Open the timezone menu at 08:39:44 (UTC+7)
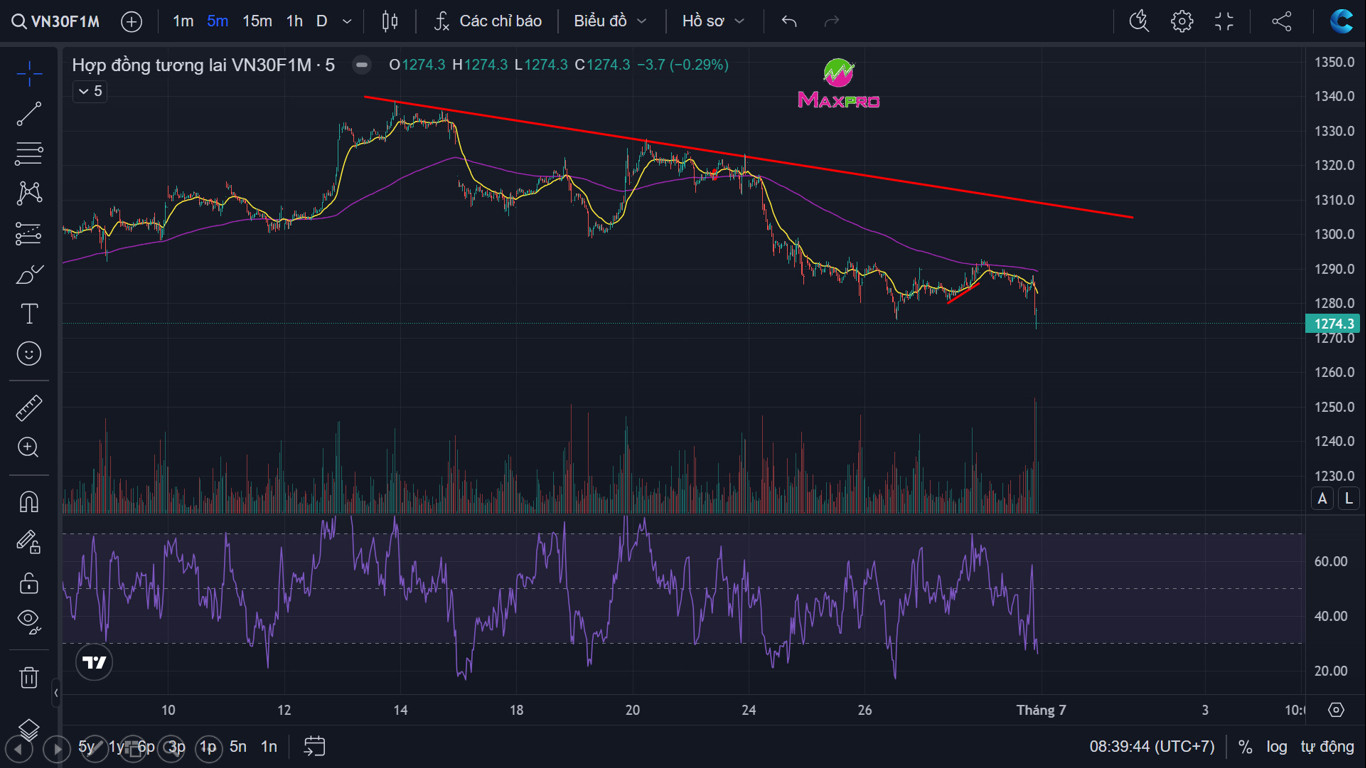Image resolution: width=1366 pixels, height=768 pixels. 1152,746
